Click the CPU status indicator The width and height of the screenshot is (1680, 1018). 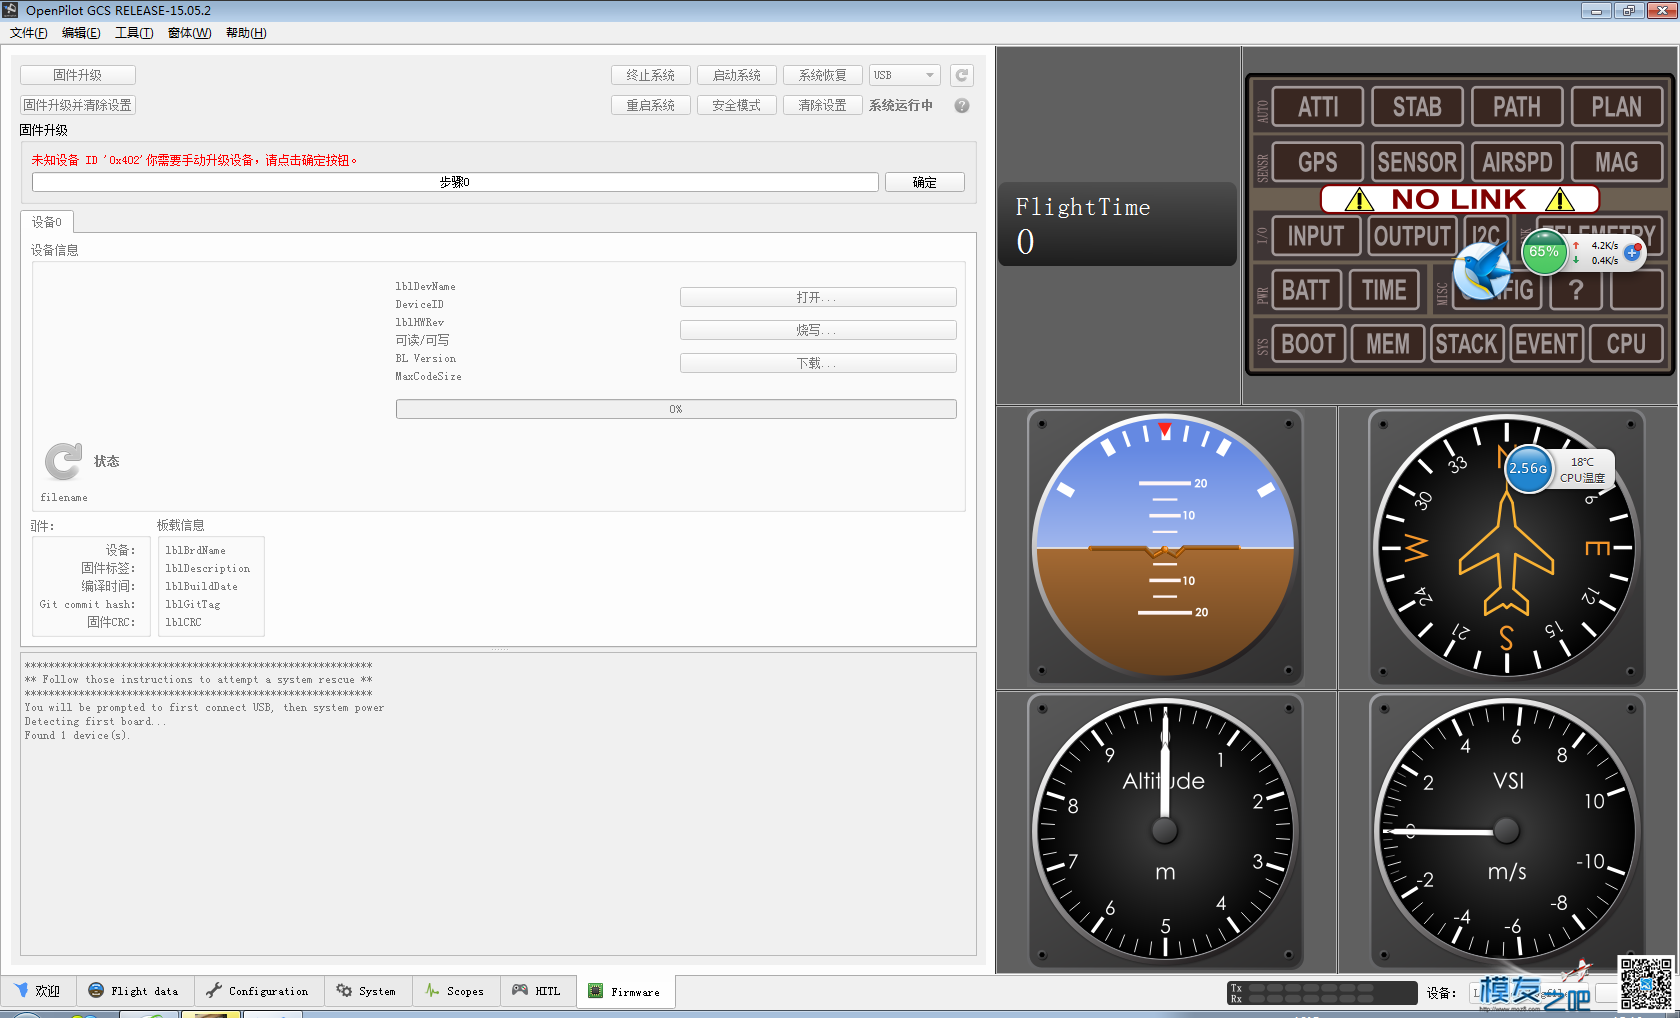(1626, 344)
